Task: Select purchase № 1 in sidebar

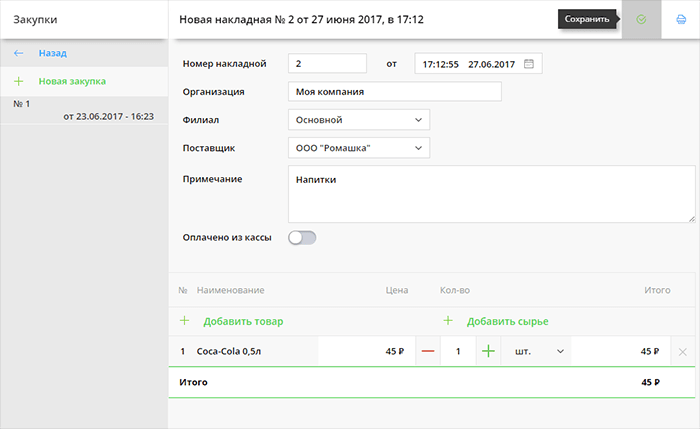Action: (83, 110)
